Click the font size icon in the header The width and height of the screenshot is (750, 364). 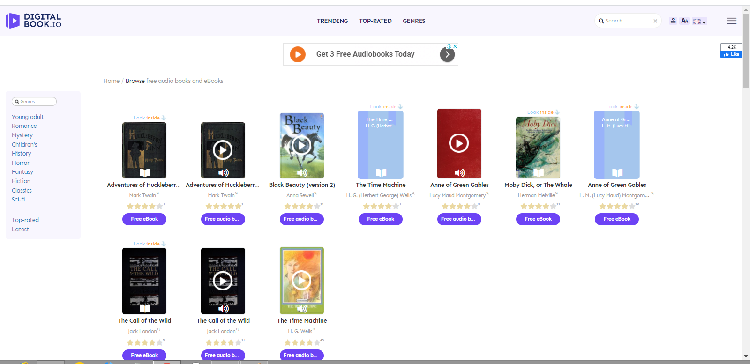684,21
